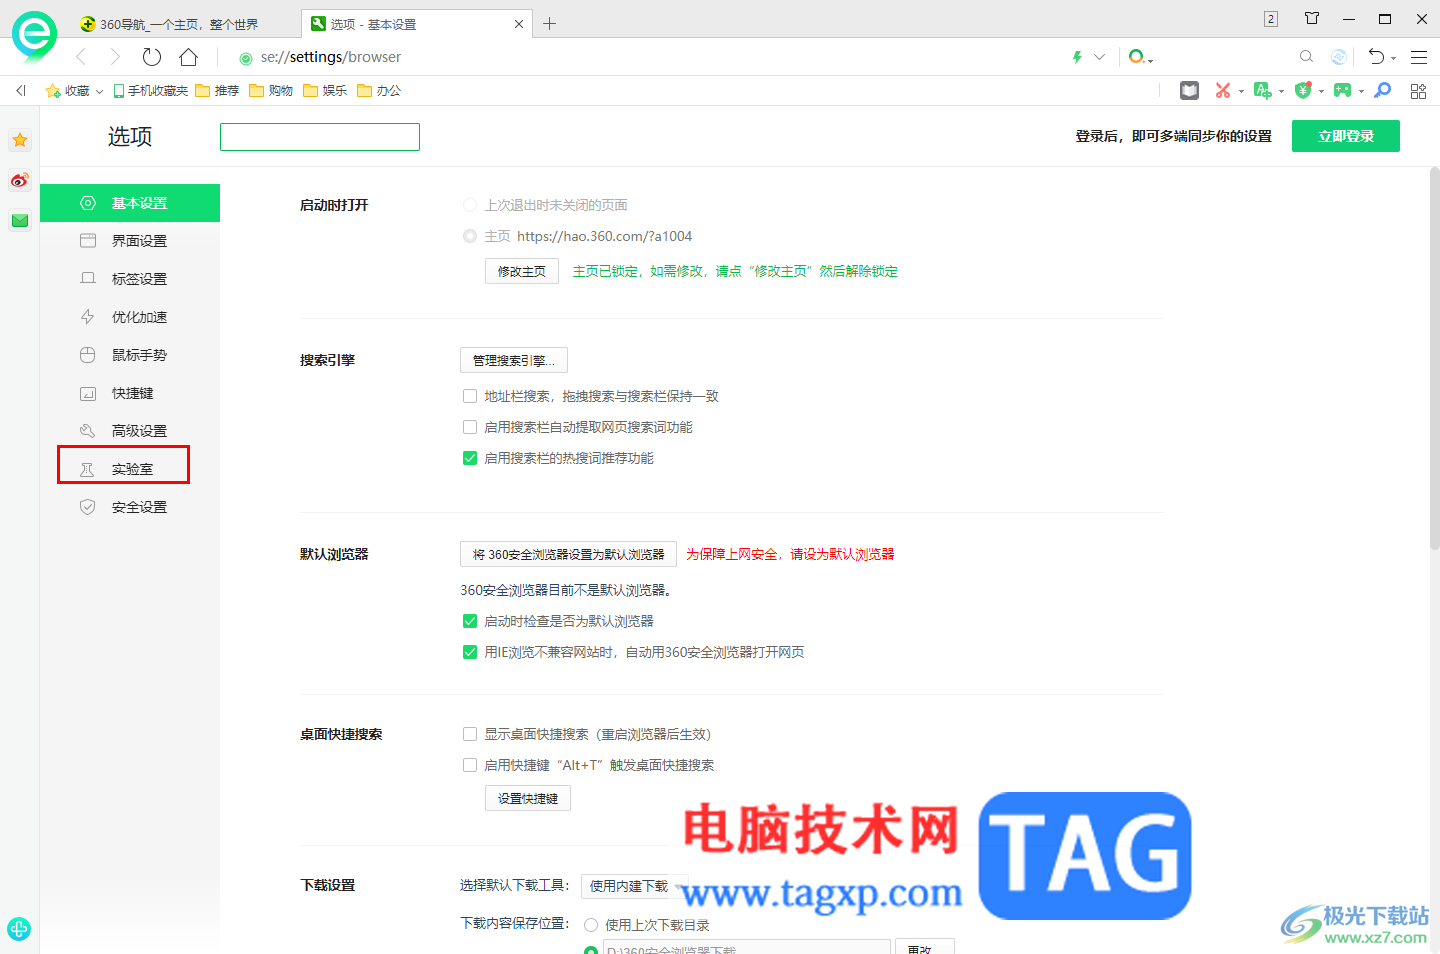This screenshot has height=954, width=1440.
Task: Expand the yen shield dropdown arrow
Action: pos(1321,91)
